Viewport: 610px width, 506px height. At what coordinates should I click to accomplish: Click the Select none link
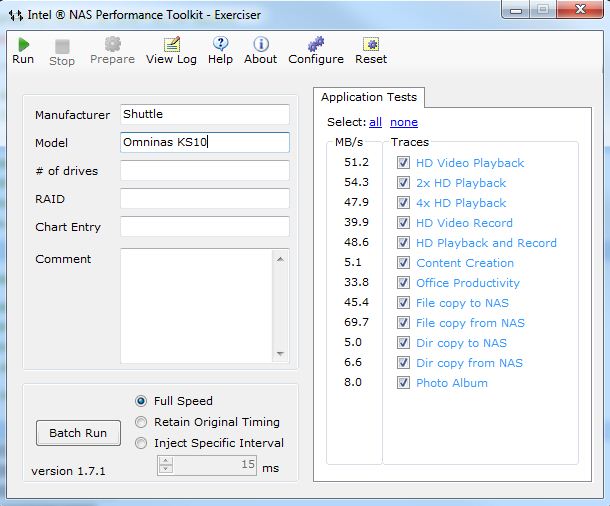[x=404, y=122]
